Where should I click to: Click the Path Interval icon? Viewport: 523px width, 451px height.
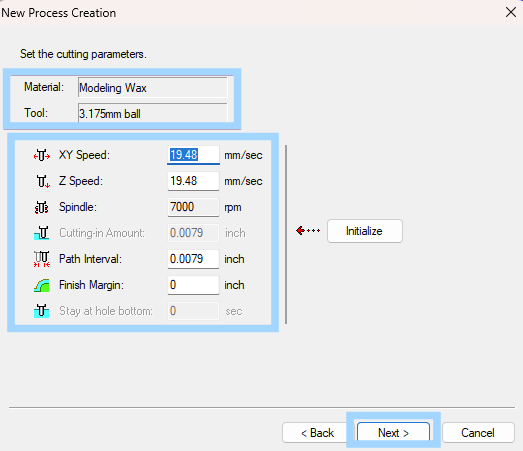point(42,259)
